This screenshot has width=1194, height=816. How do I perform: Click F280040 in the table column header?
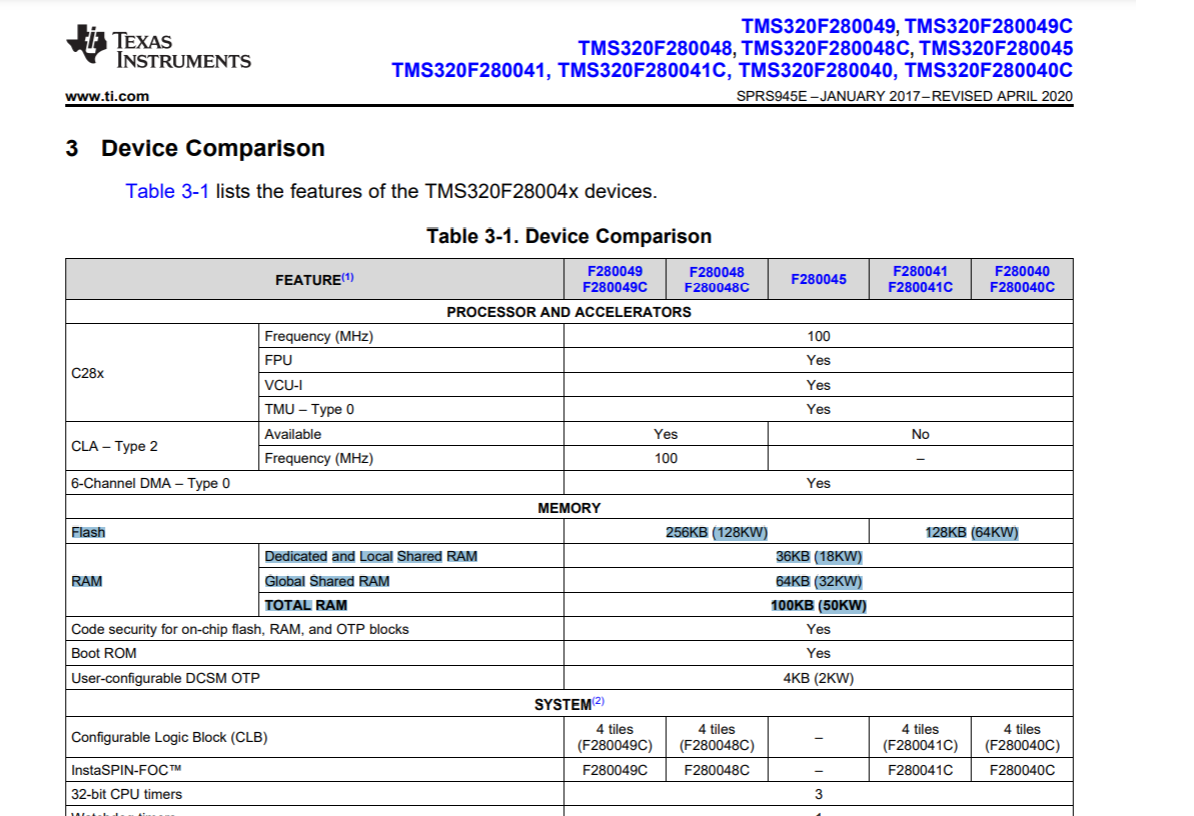coord(1022,271)
